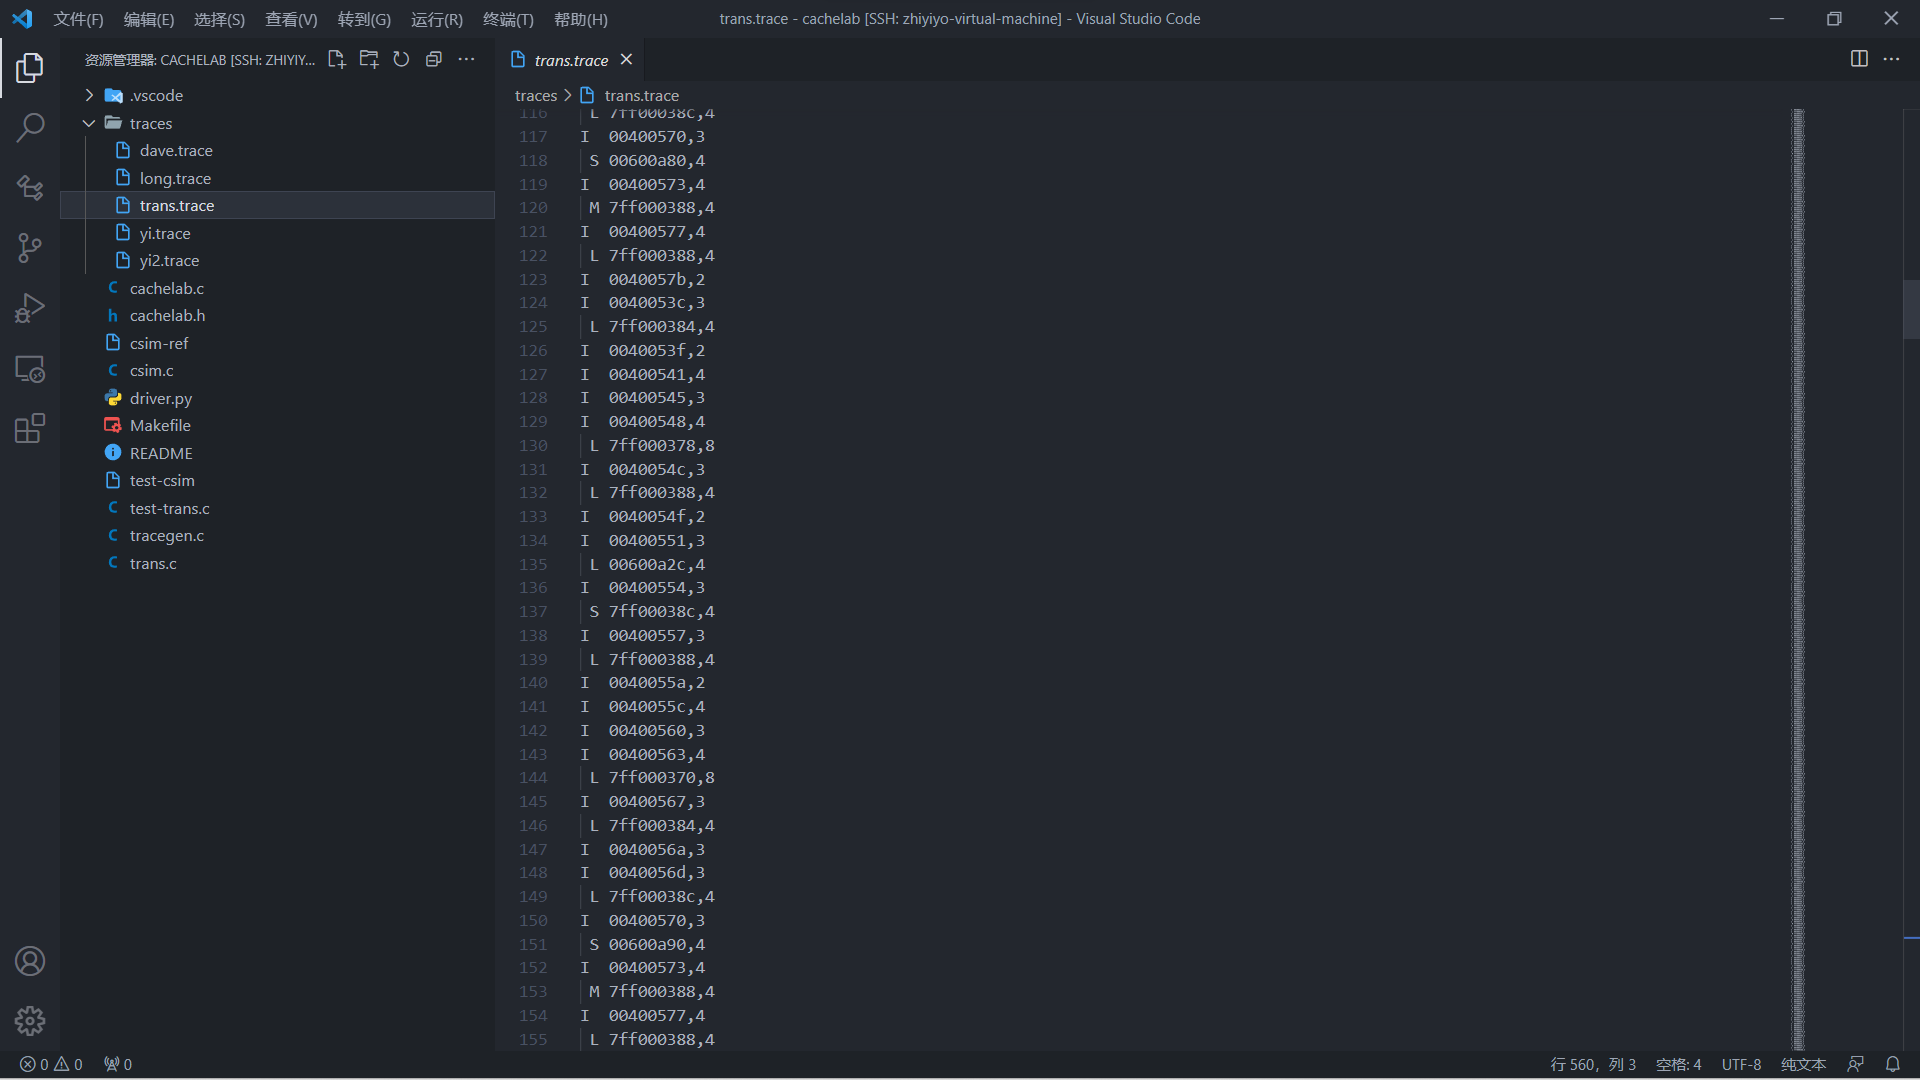
Task: Select the trans.trace editor tab
Action: click(x=571, y=60)
